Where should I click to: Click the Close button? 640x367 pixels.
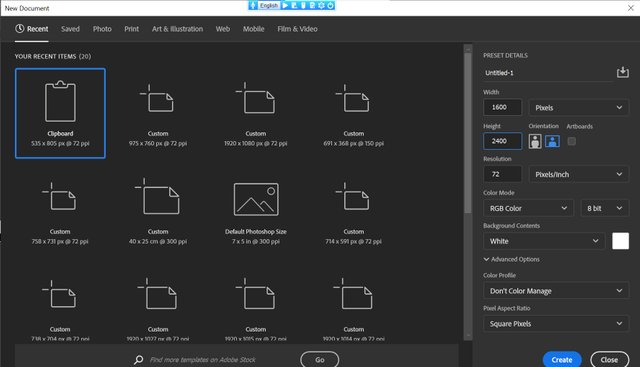tap(609, 360)
